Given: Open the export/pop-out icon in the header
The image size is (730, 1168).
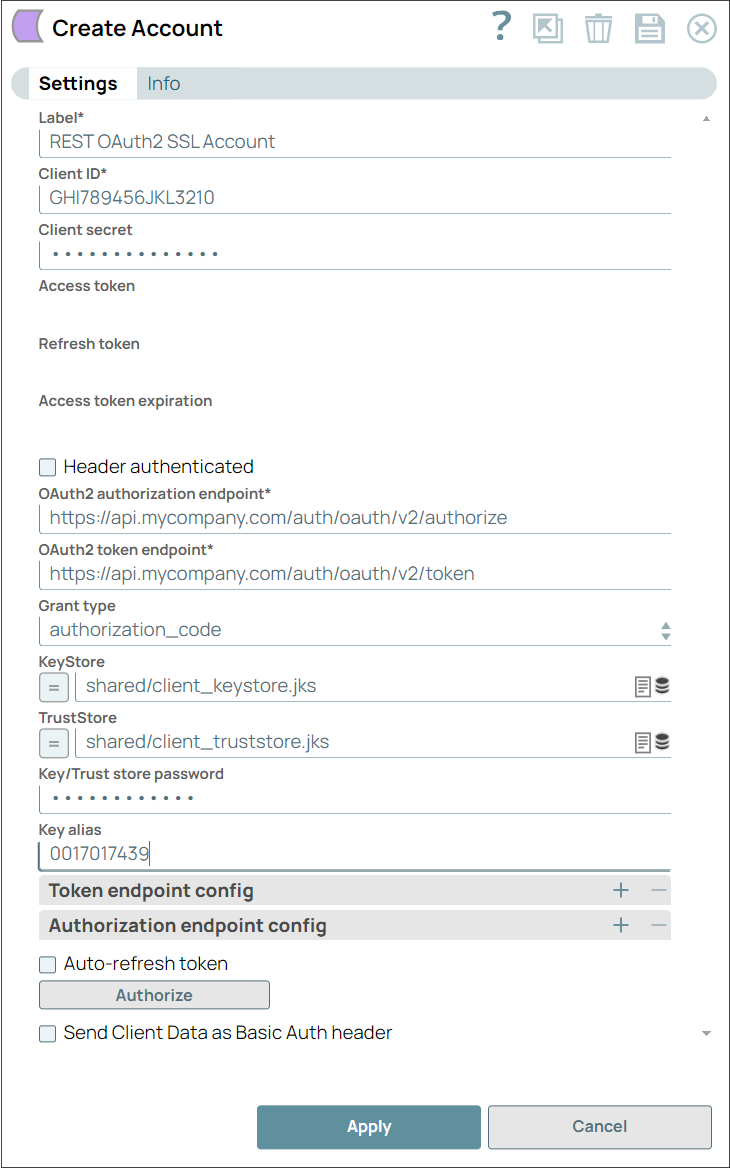Looking at the screenshot, I should [x=548, y=28].
